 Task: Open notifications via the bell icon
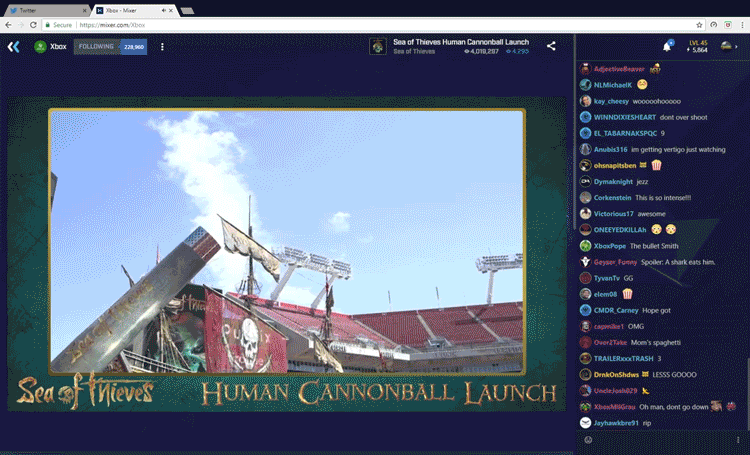coord(667,46)
